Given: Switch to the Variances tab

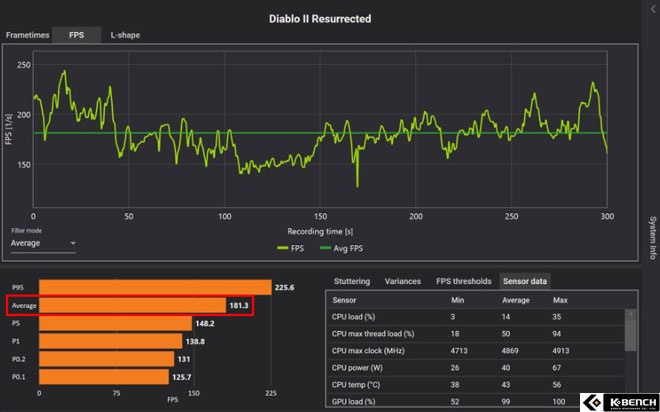Looking at the screenshot, I should pos(403,281).
